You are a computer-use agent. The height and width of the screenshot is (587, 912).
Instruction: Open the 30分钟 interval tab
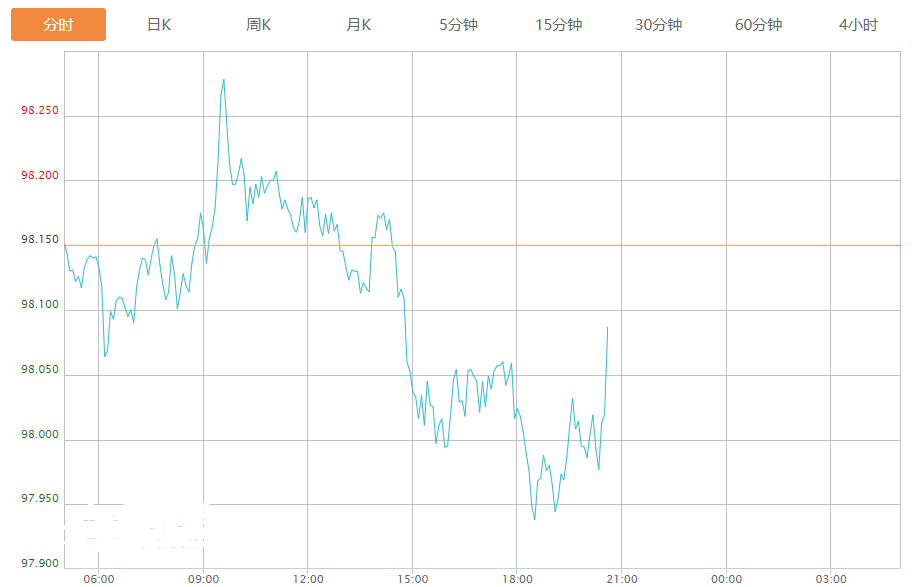pos(659,25)
